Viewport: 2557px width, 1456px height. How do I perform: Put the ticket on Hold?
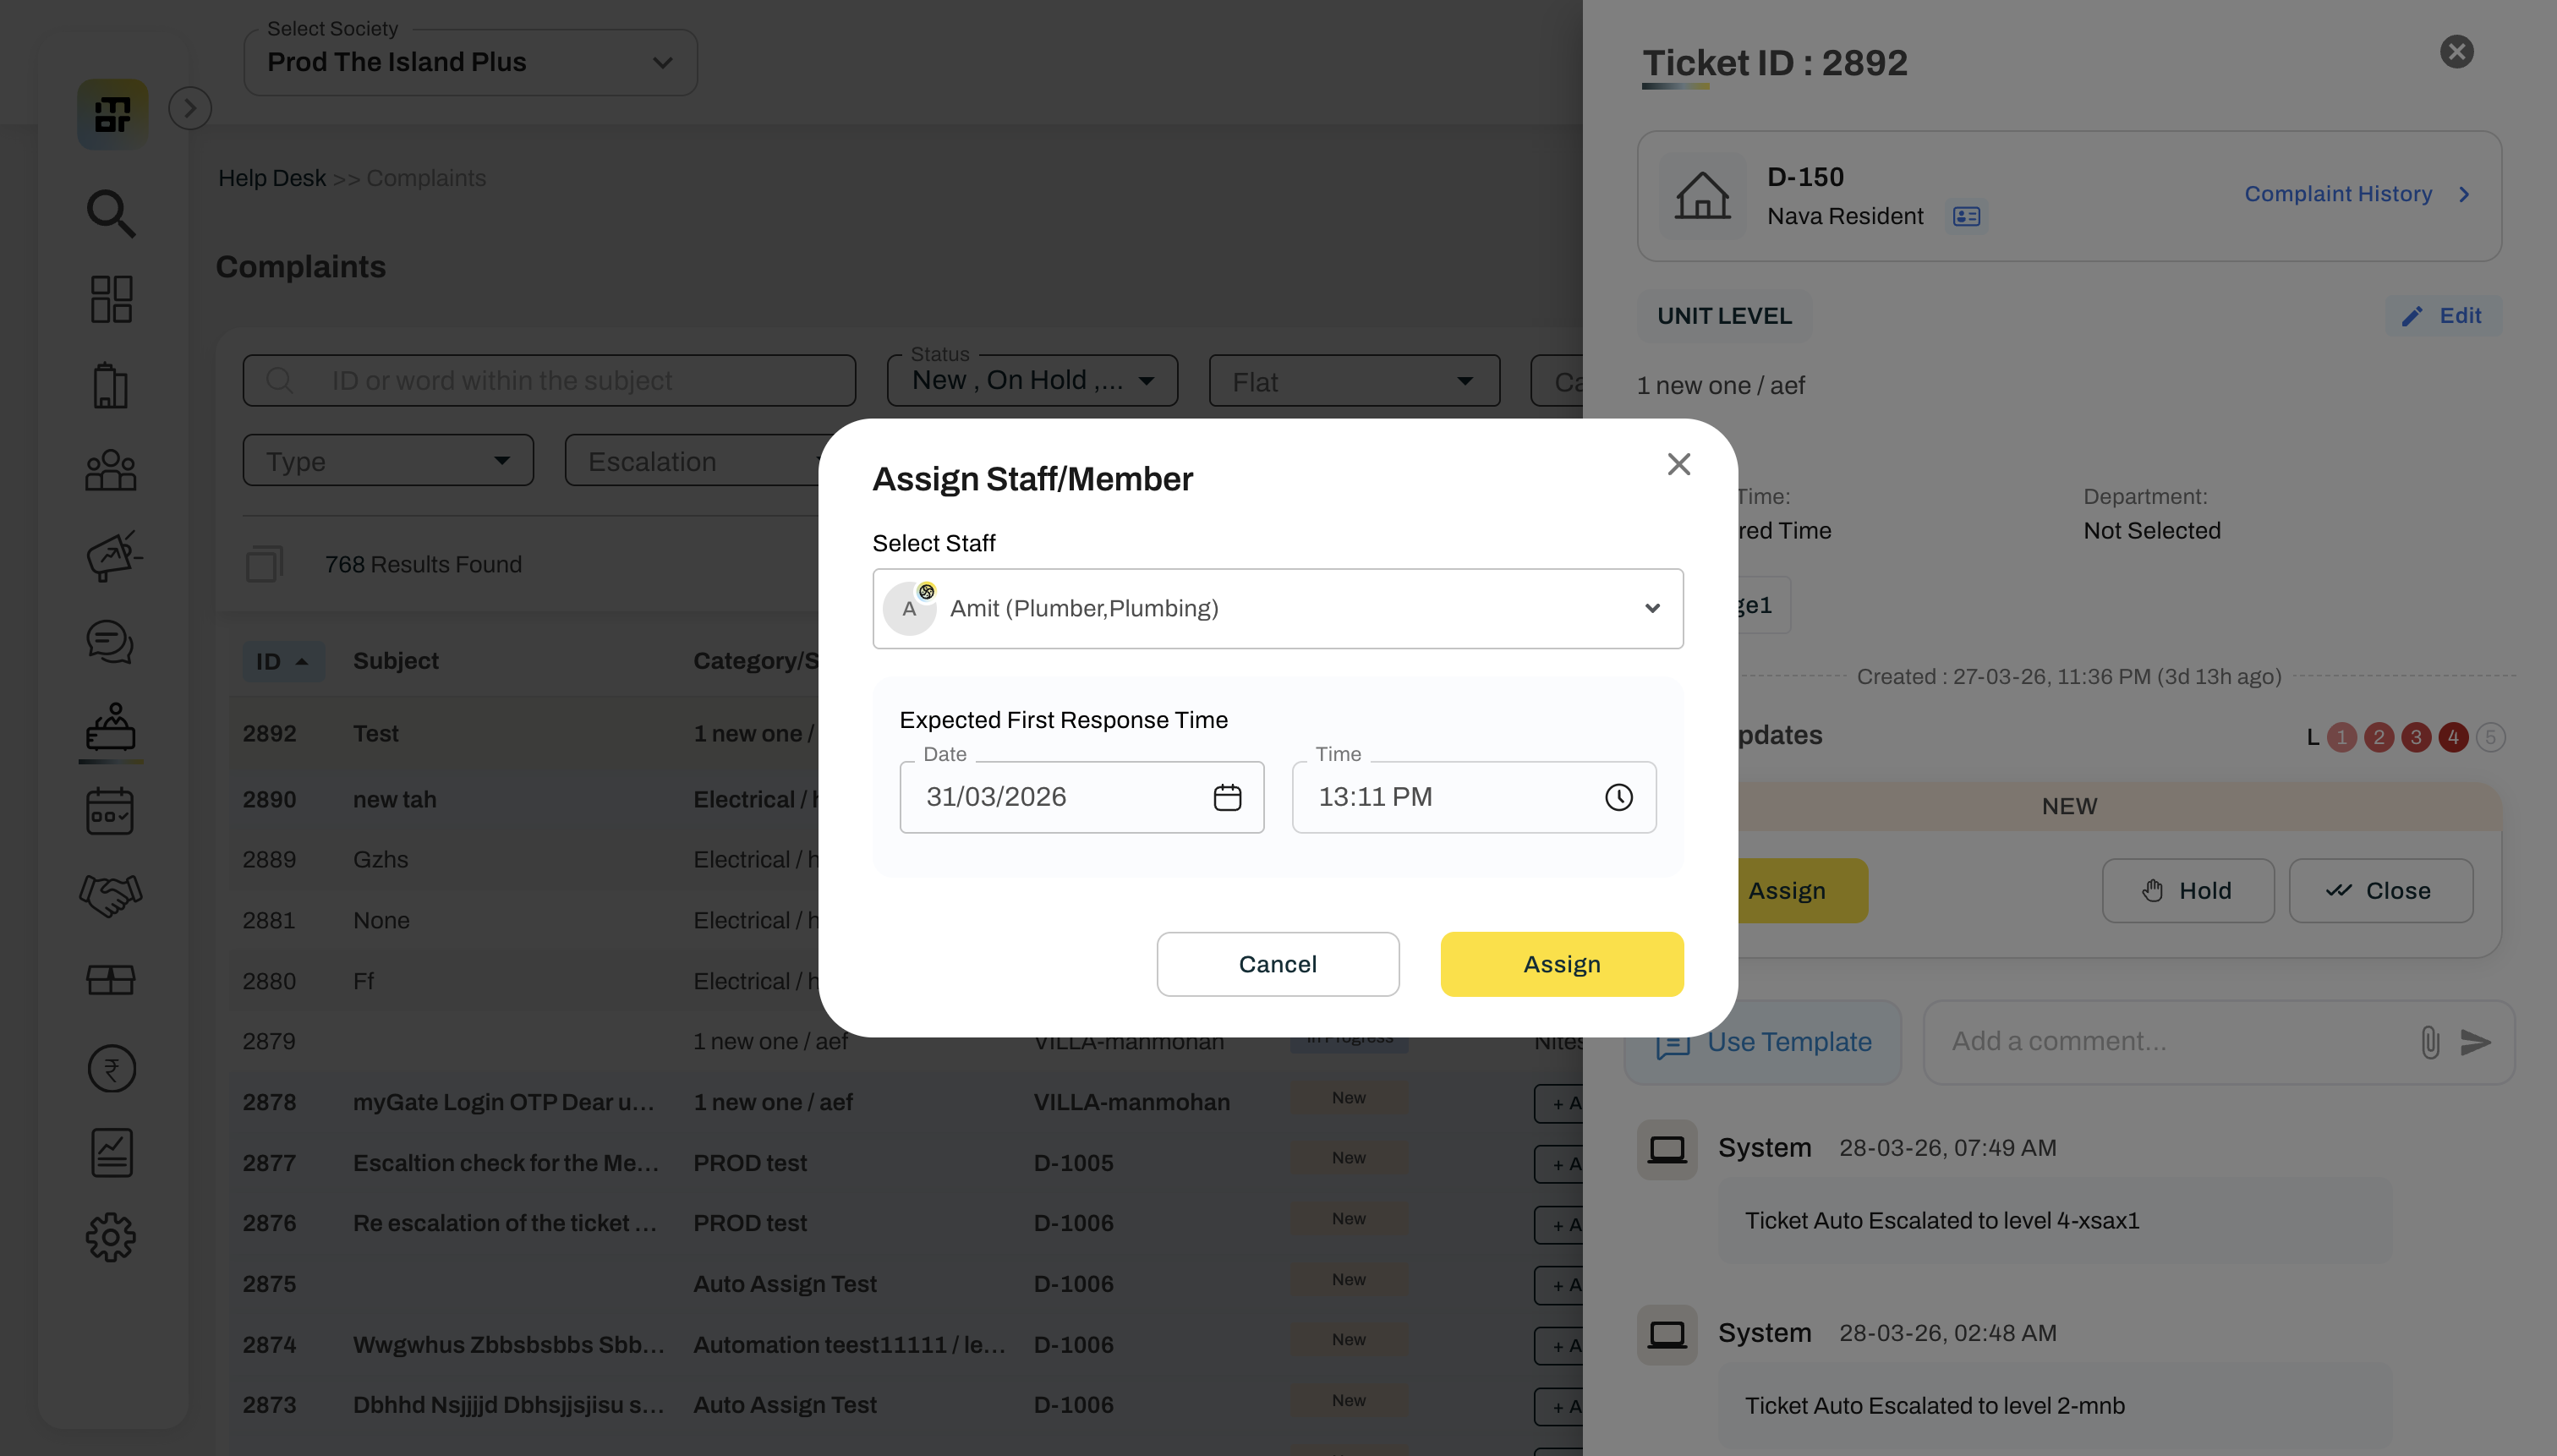click(x=2188, y=891)
